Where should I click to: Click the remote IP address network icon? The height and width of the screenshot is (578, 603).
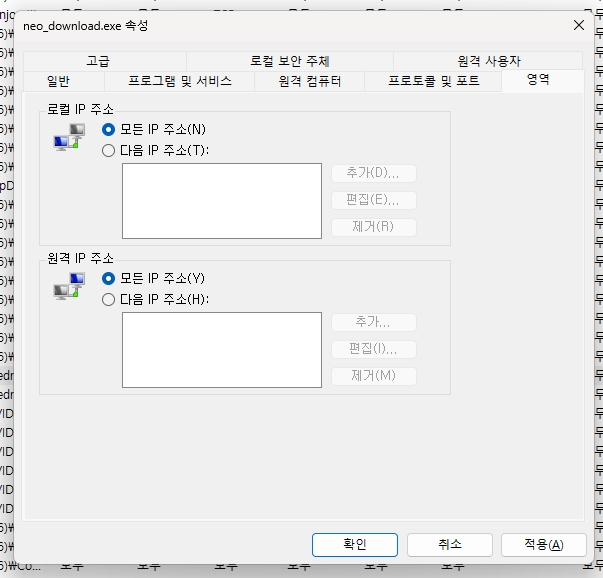click(x=69, y=288)
